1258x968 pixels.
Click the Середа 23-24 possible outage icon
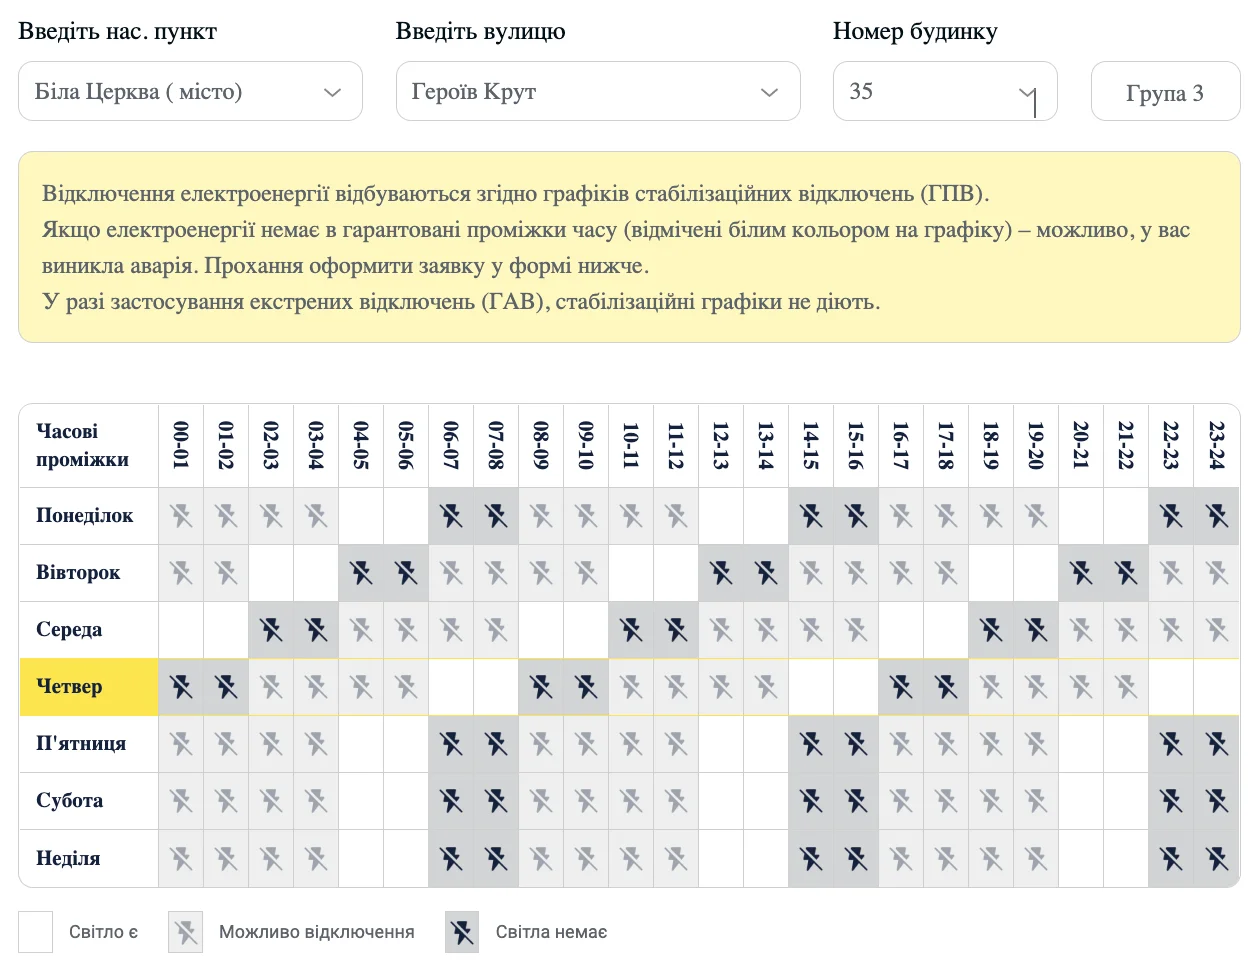click(x=1216, y=630)
